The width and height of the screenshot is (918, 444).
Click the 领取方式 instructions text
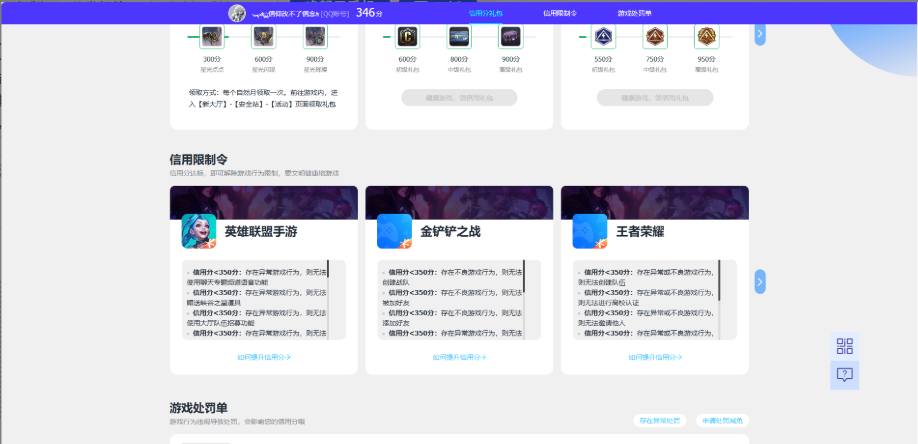point(263,98)
